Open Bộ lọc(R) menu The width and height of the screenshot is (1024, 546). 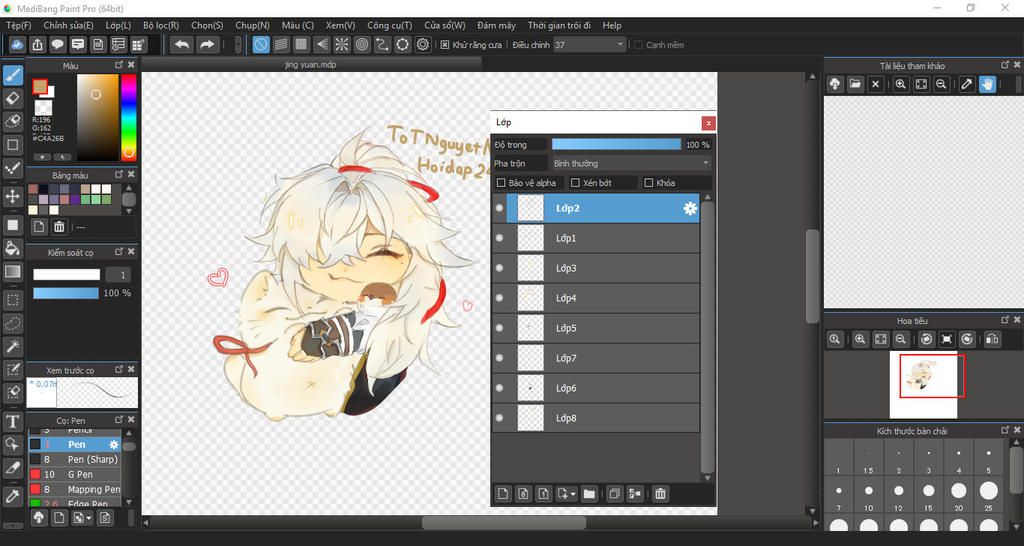pyautogui.click(x=161, y=25)
